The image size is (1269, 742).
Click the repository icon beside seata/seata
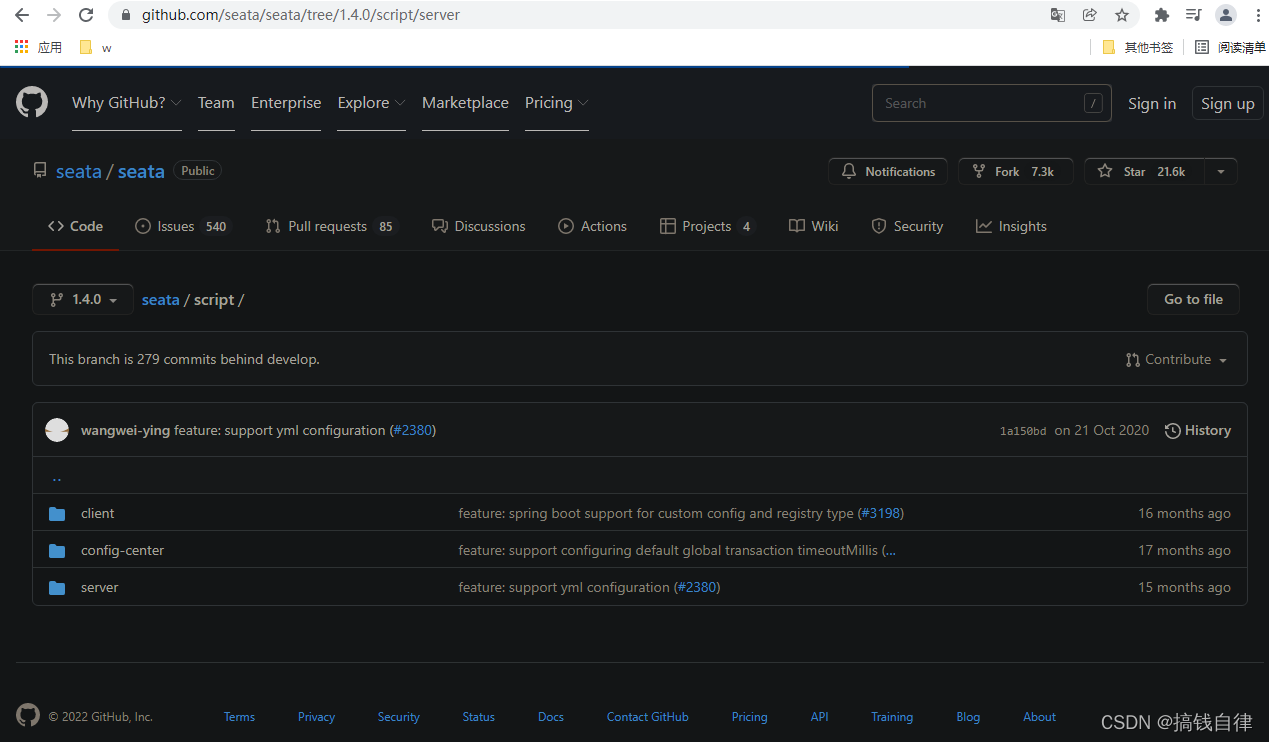(x=40, y=171)
